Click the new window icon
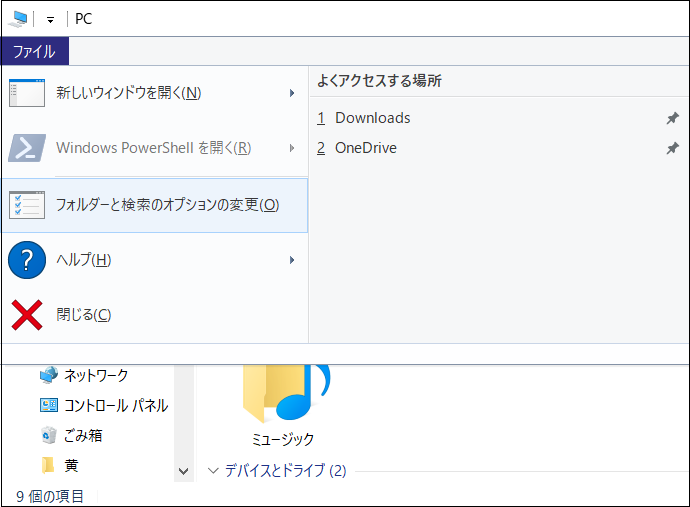Image resolution: width=690 pixels, height=507 pixels. (27, 93)
